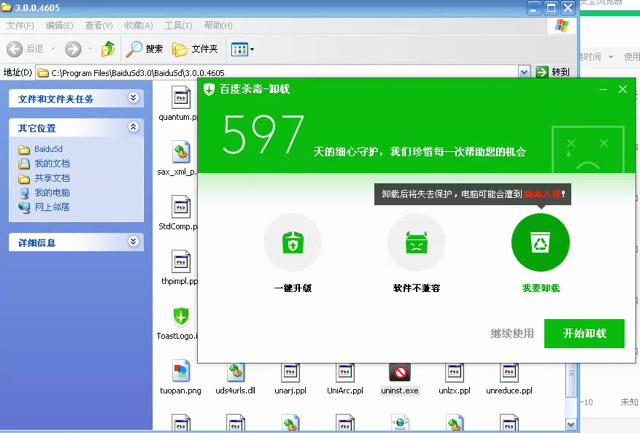Image resolution: width=640 pixels, height=433 pixels.
Task: Open the 帮助(H) menu
Action: coord(218,26)
